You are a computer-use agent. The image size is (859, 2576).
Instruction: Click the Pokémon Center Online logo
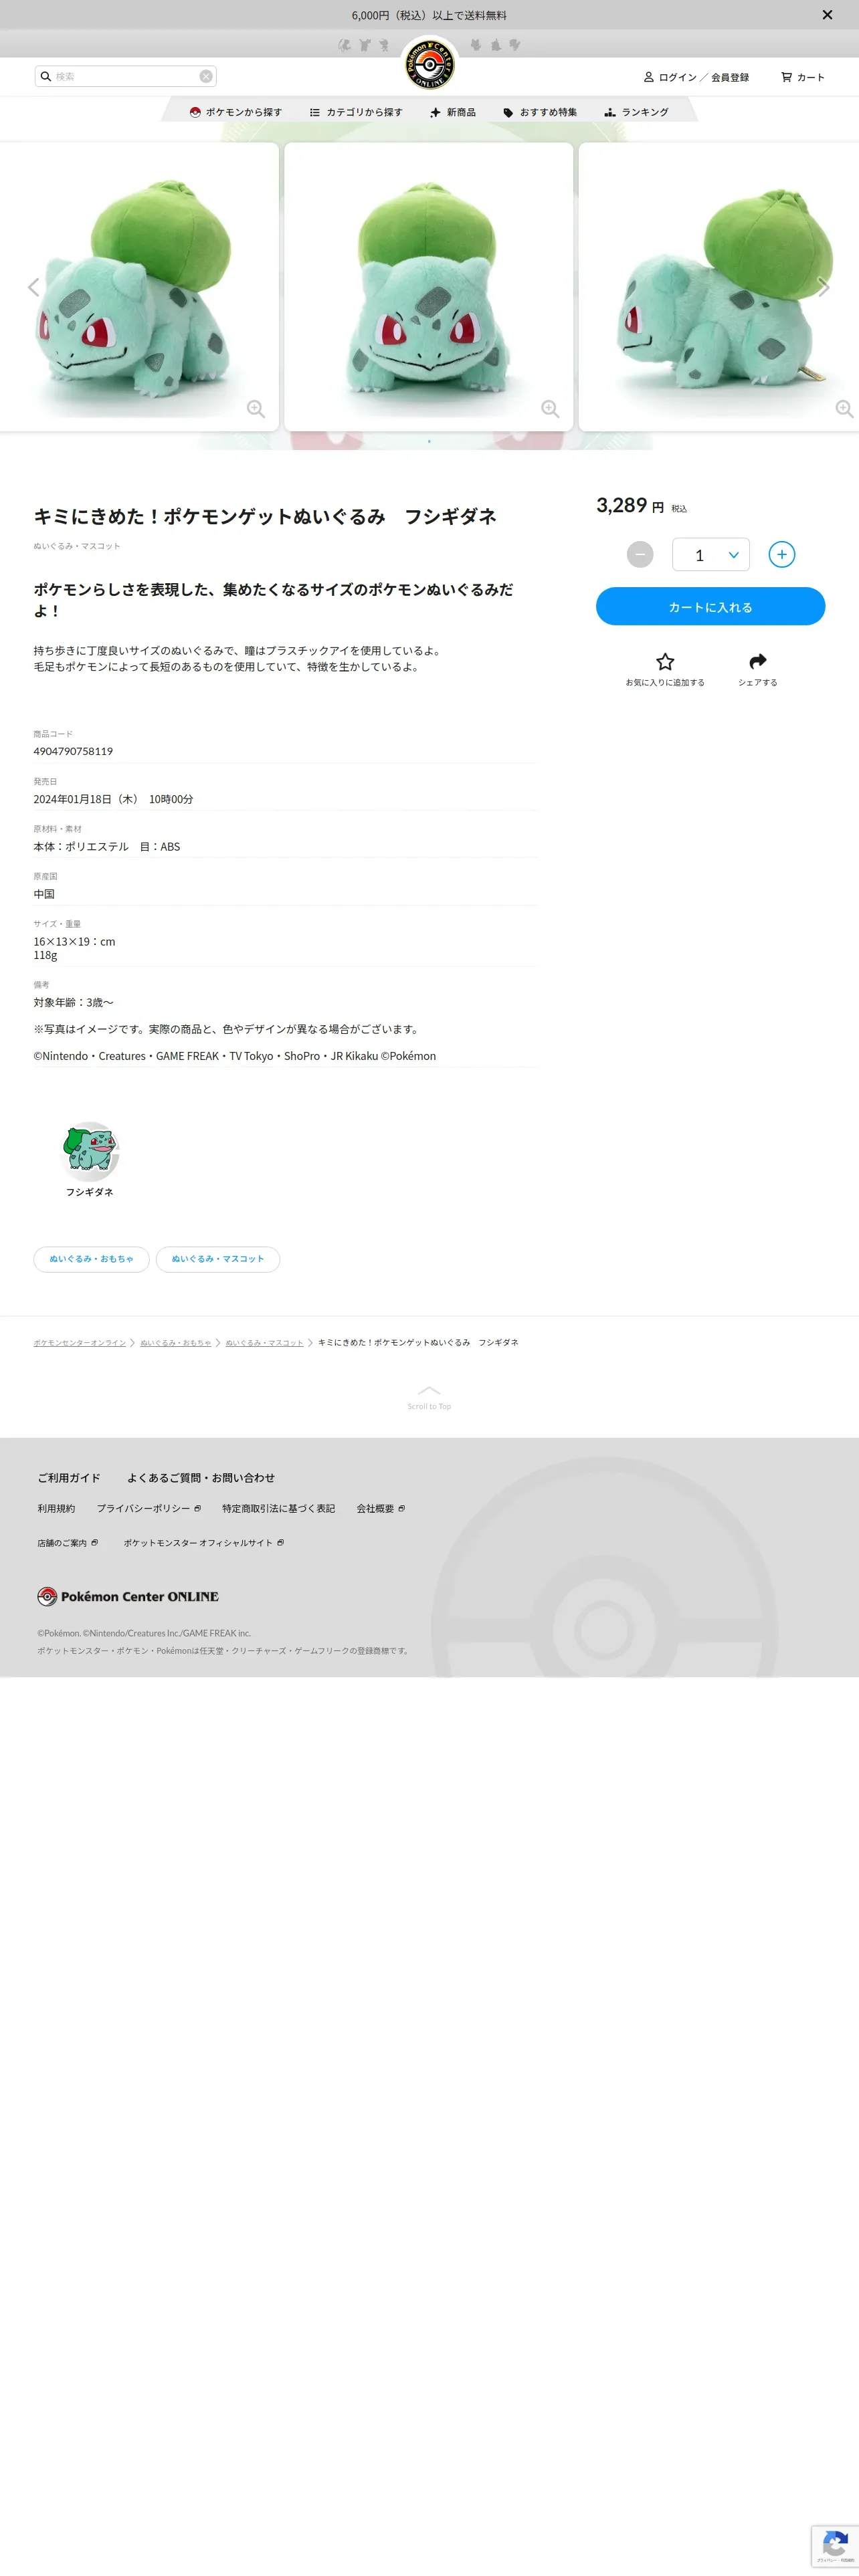[x=429, y=64]
